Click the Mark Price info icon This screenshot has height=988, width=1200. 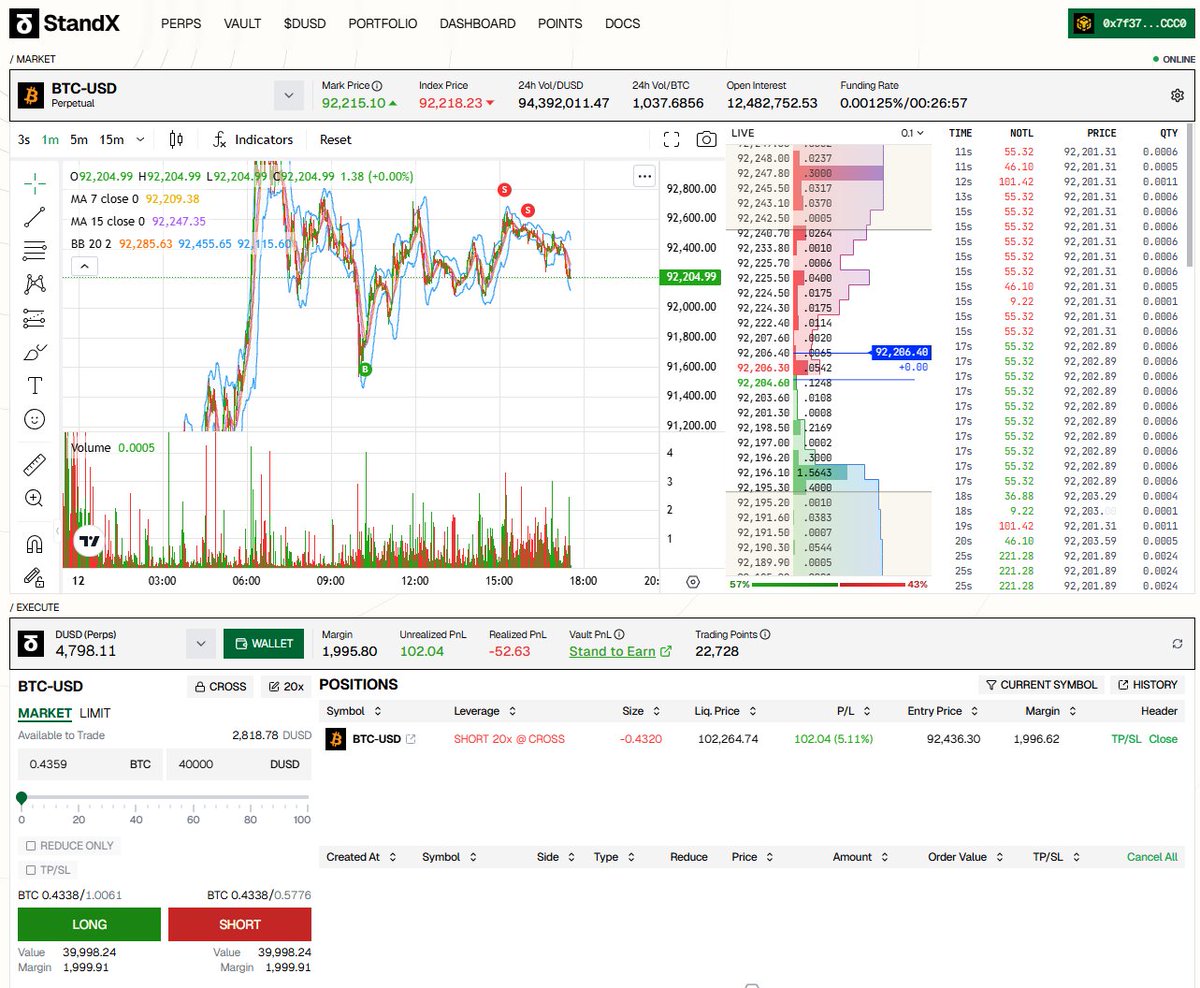pos(377,86)
